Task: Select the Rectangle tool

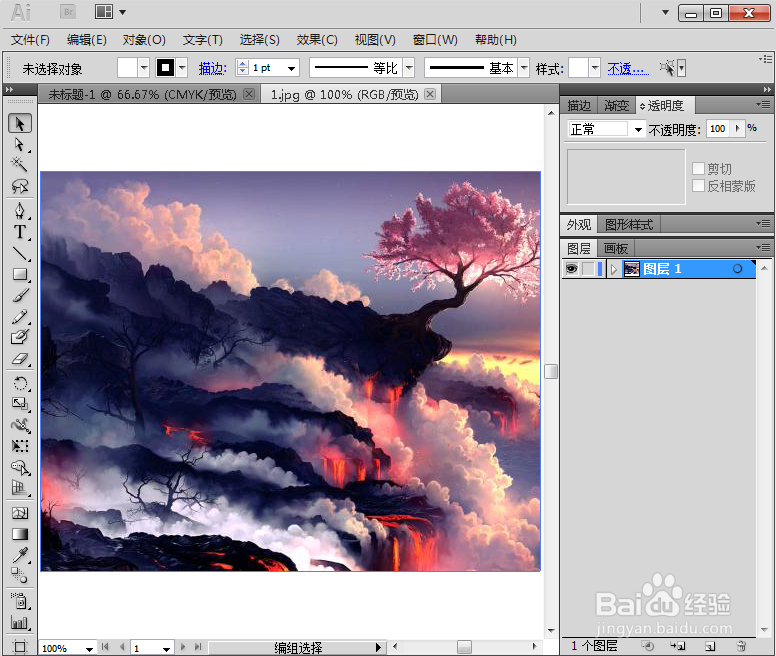Action: coord(20,274)
